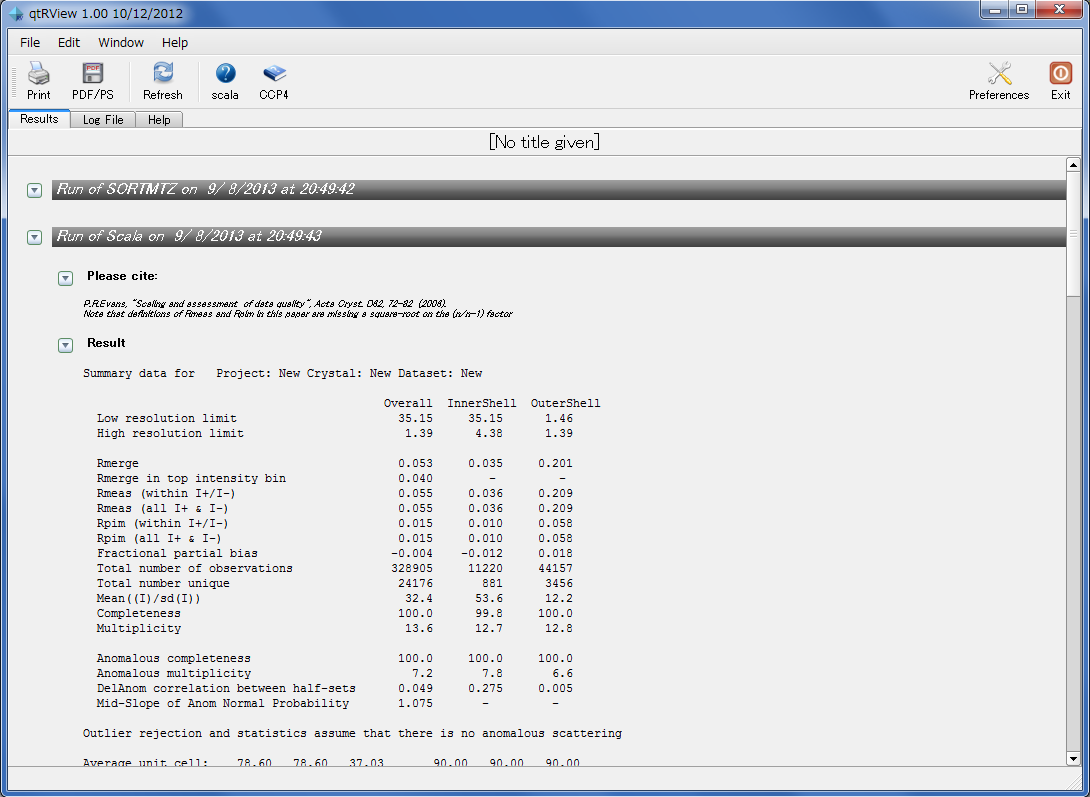Collapse the Please cite section
Screen dimensions: 1090x797
pos(66,278)
